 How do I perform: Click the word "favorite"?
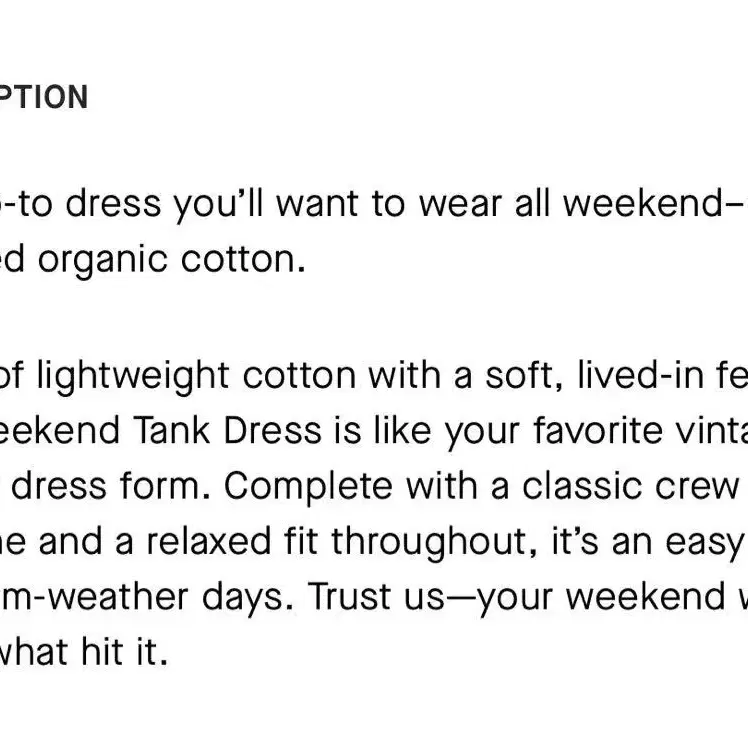pos(598,431)
